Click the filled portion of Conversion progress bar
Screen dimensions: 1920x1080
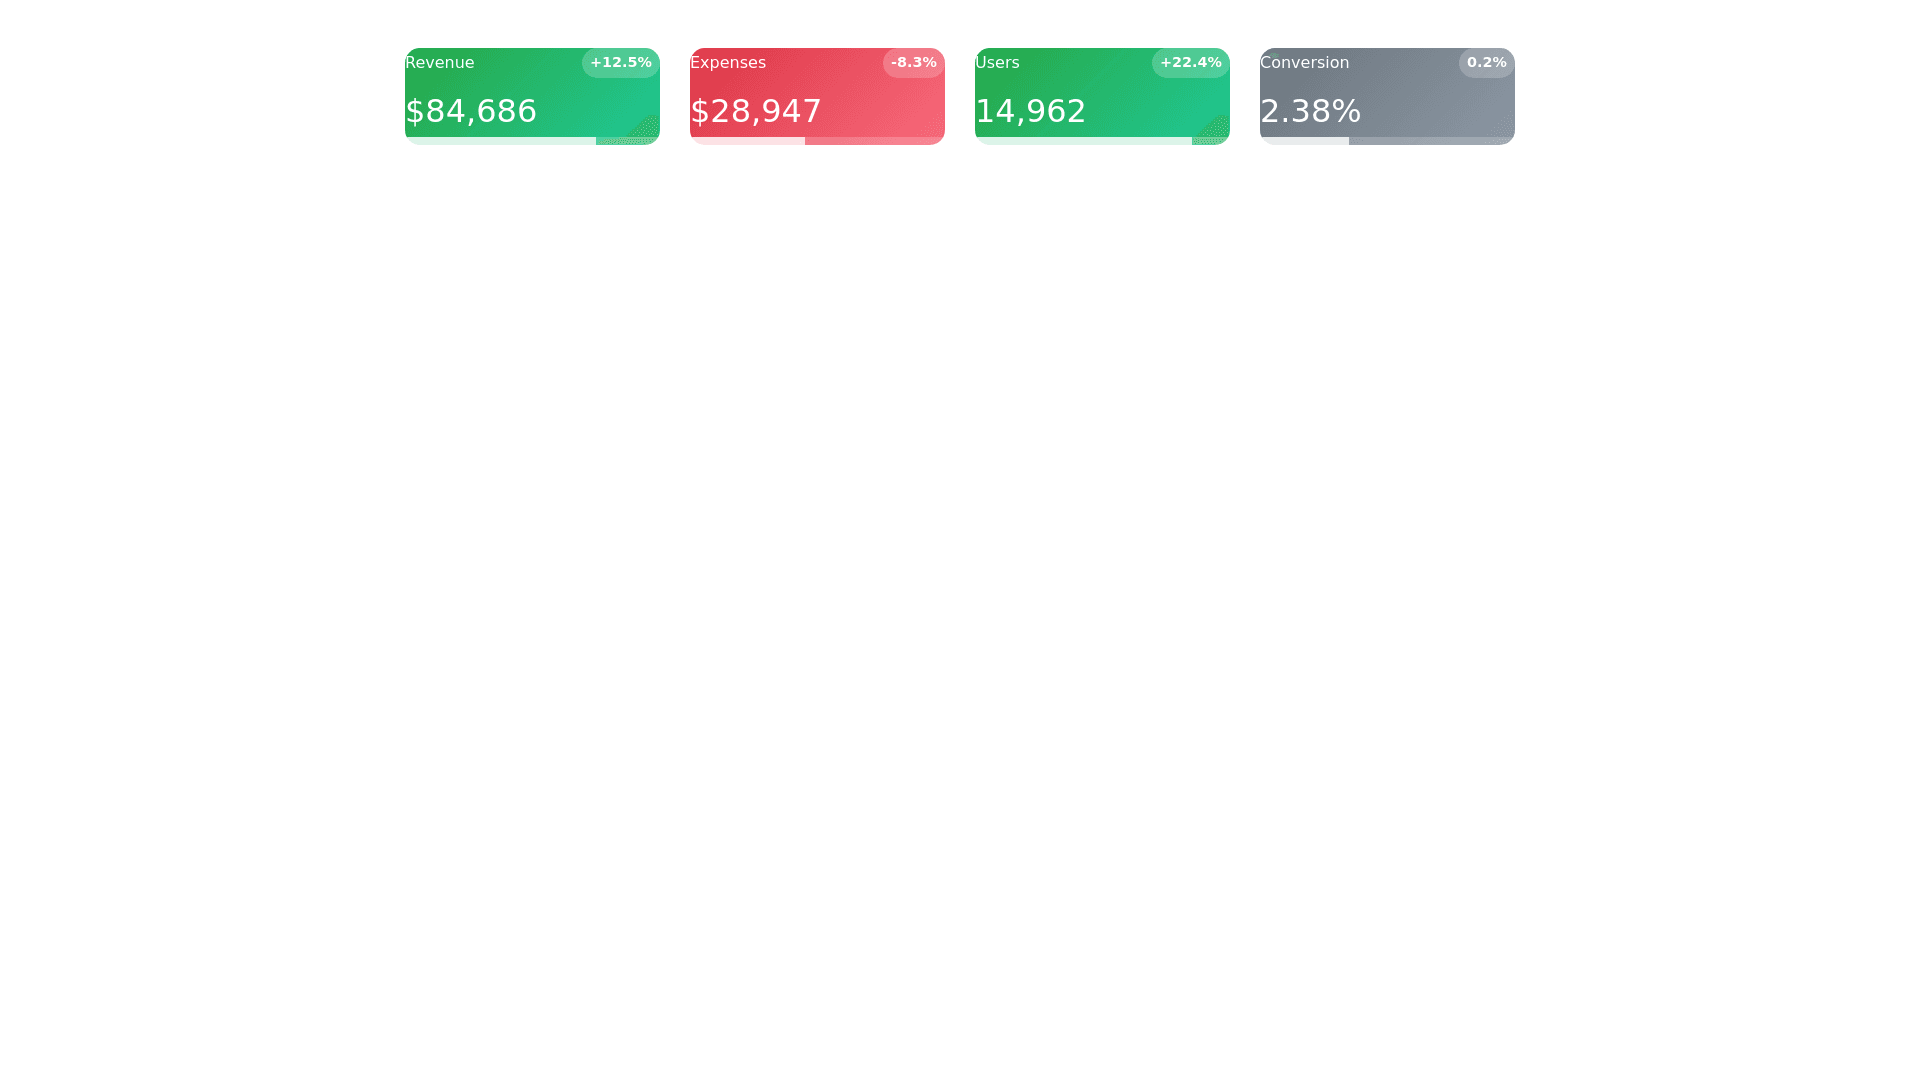pos(1304,141)
